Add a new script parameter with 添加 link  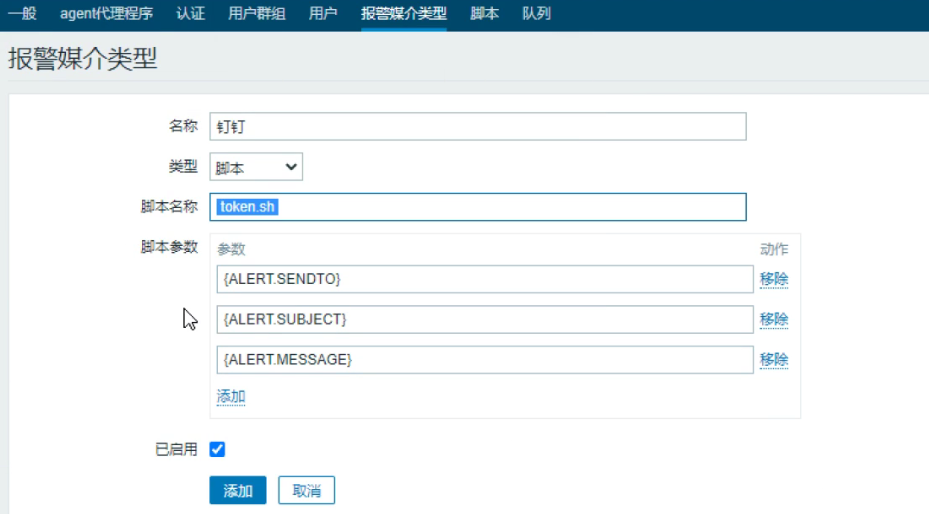click(x=231, y=396)
